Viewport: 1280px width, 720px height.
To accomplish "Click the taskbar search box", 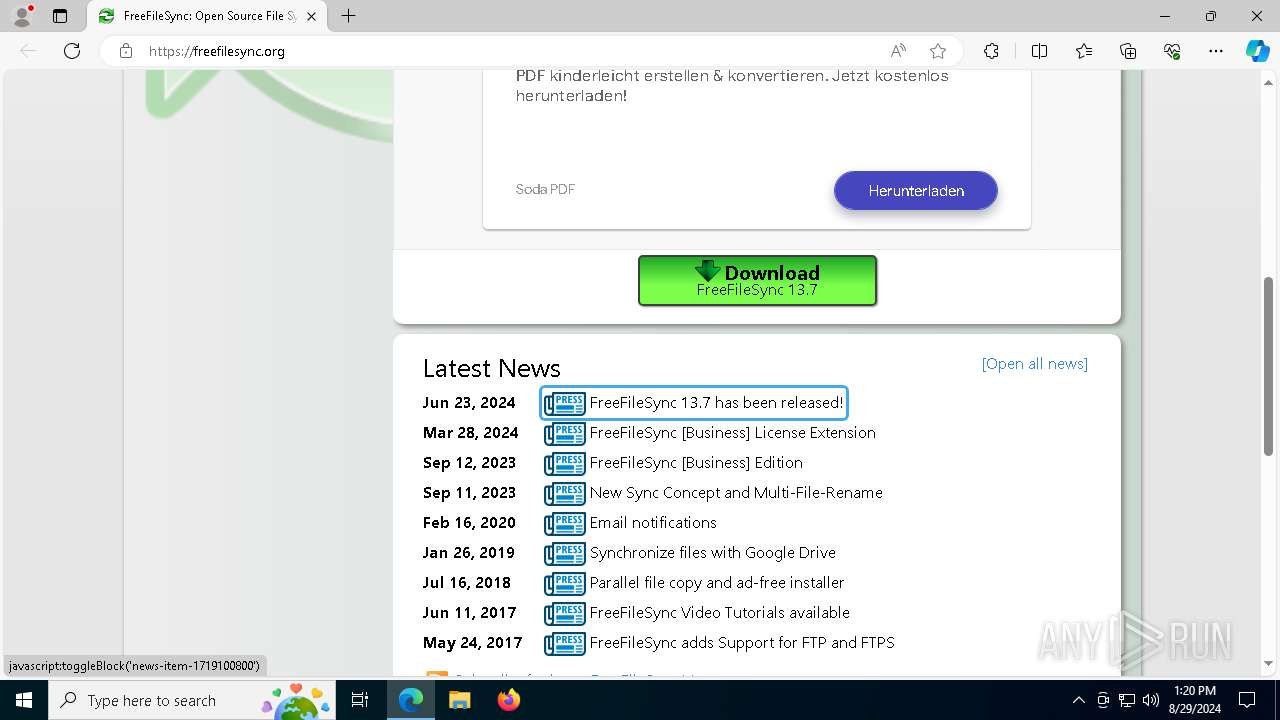I will tap(193, 700).
